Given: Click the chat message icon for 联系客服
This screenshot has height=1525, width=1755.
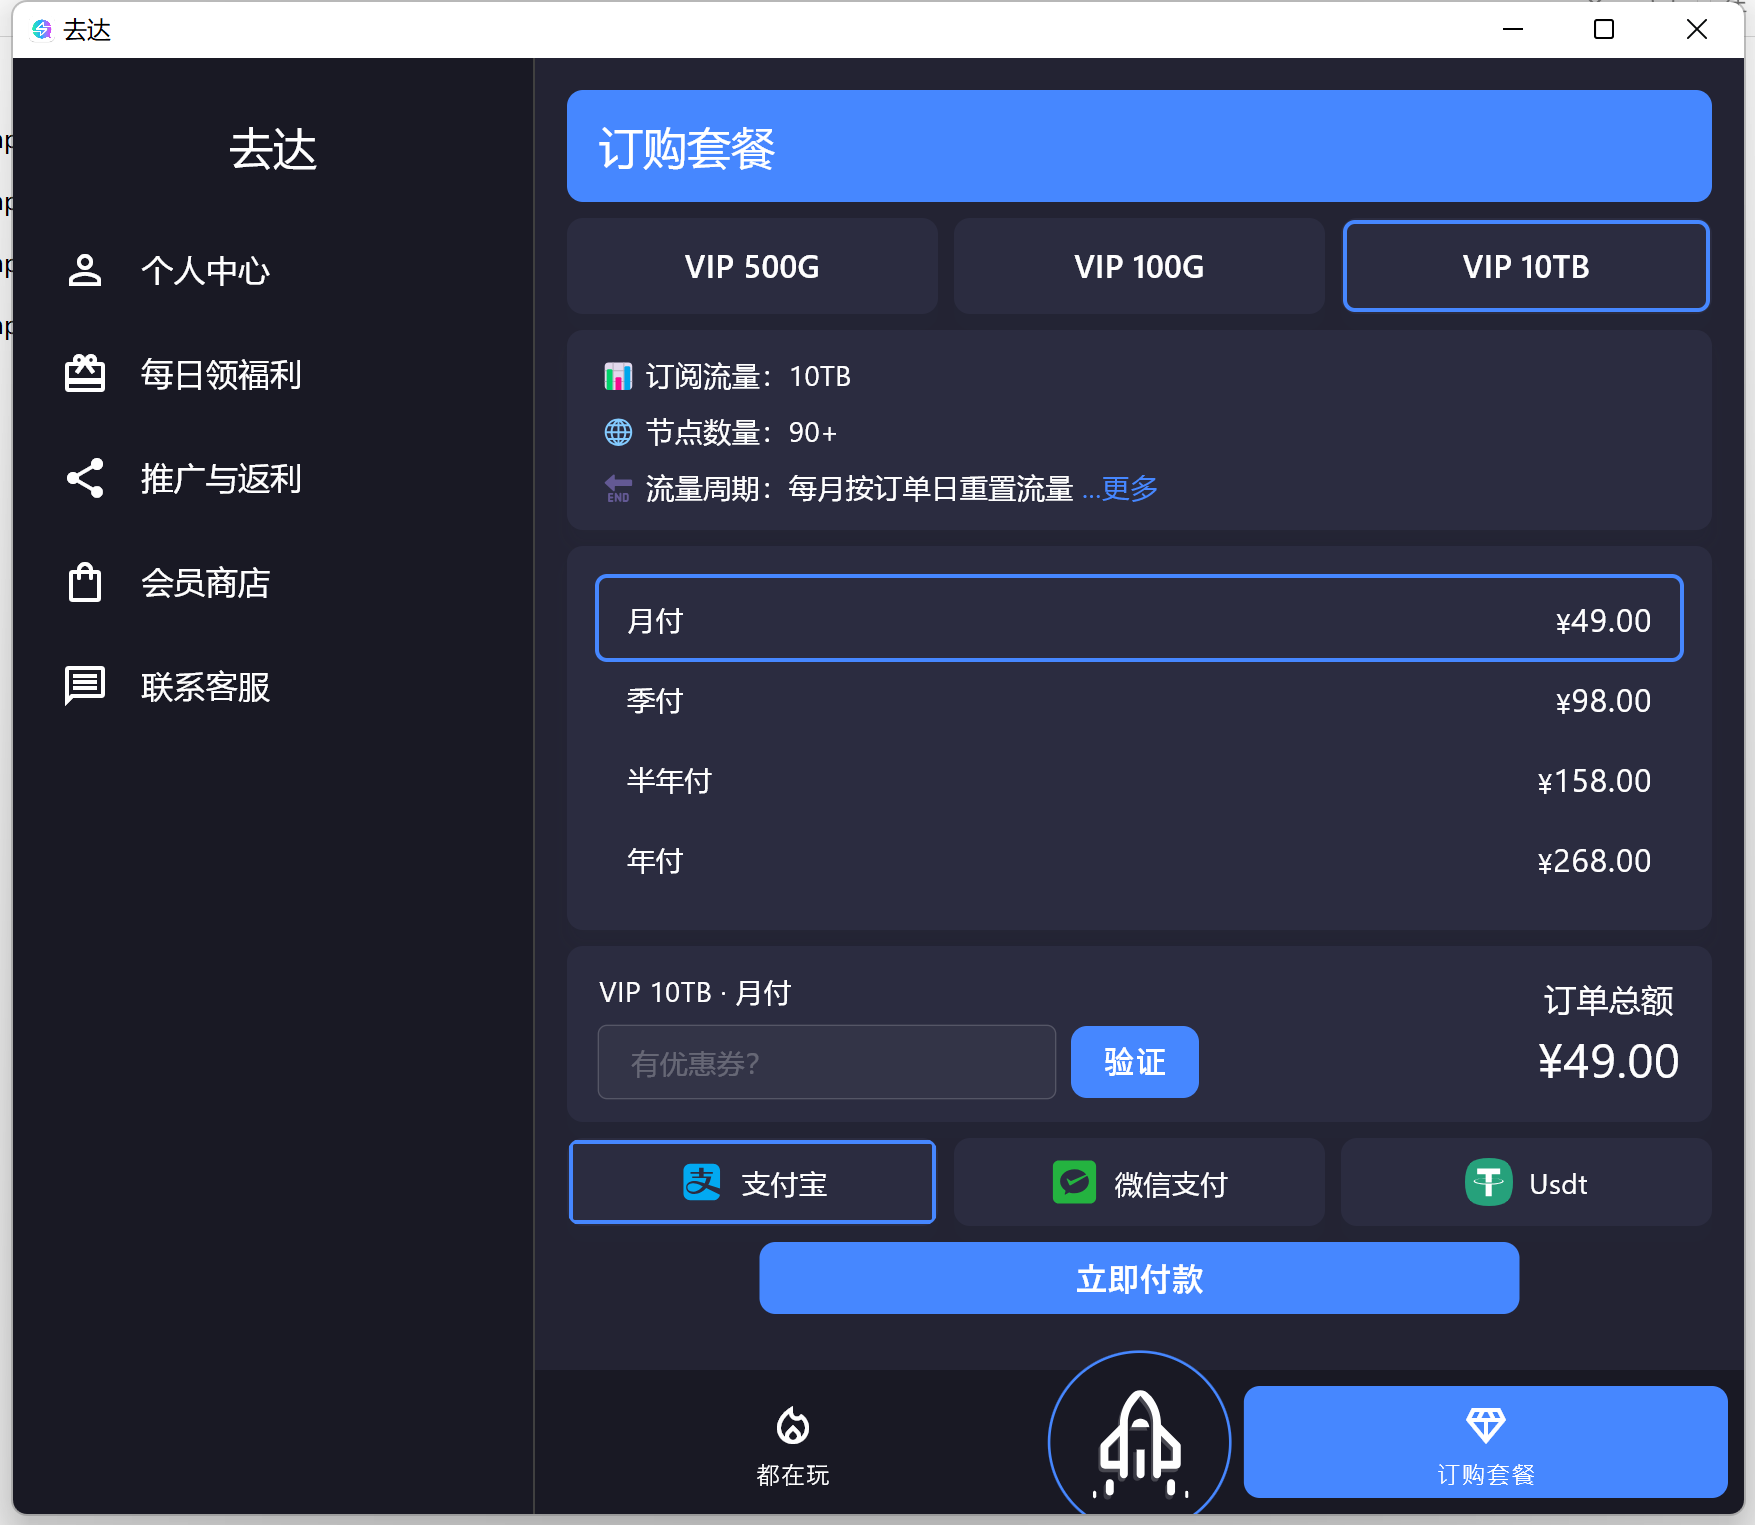Looking at the screenshot, I should pyautogui.click(x=85, y=686).
